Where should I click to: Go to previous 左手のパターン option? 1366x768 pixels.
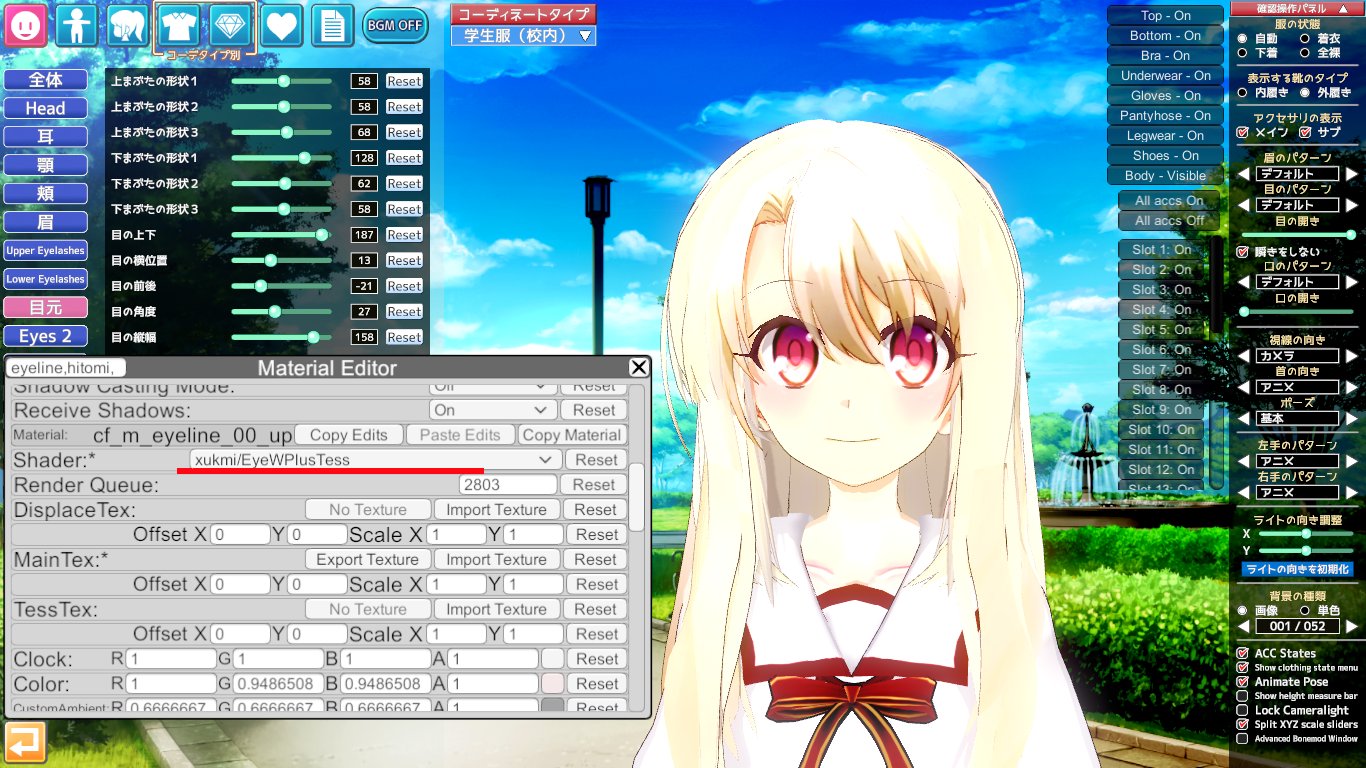pyautogui.click(x=1245, y=461)
